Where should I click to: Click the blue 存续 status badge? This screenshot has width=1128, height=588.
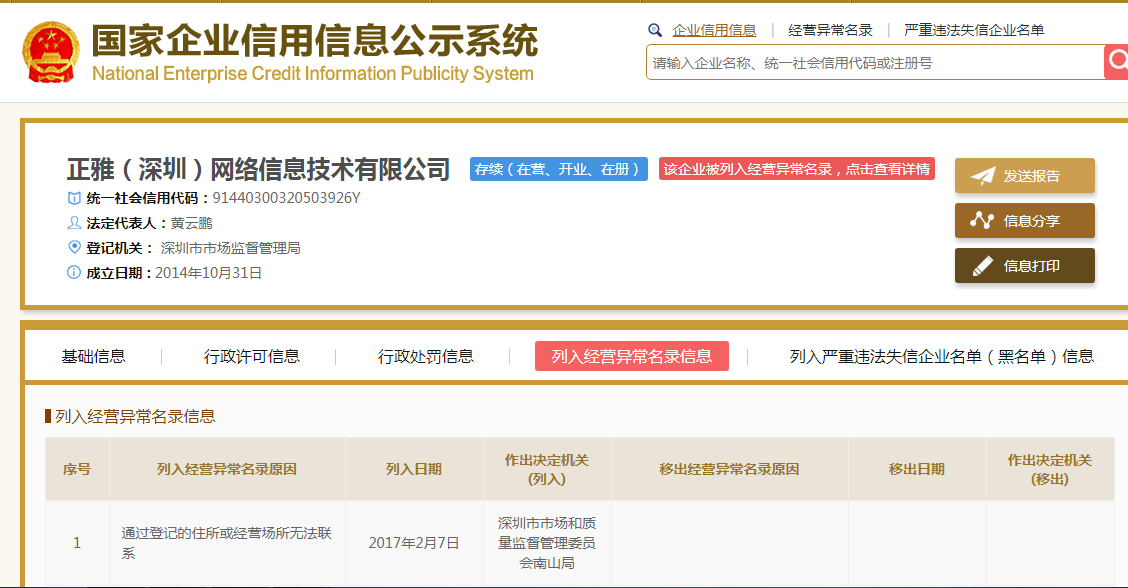click(x=558, y=169)
